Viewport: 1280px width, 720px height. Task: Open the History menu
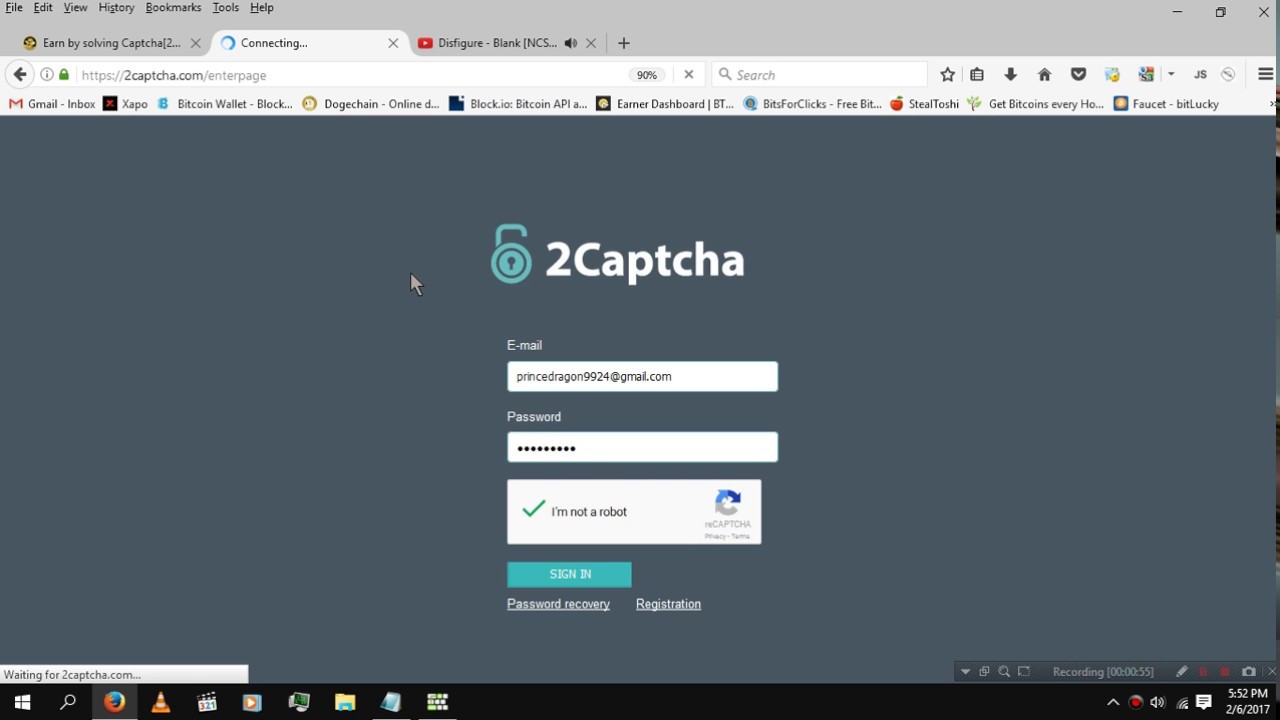point(116,8)
